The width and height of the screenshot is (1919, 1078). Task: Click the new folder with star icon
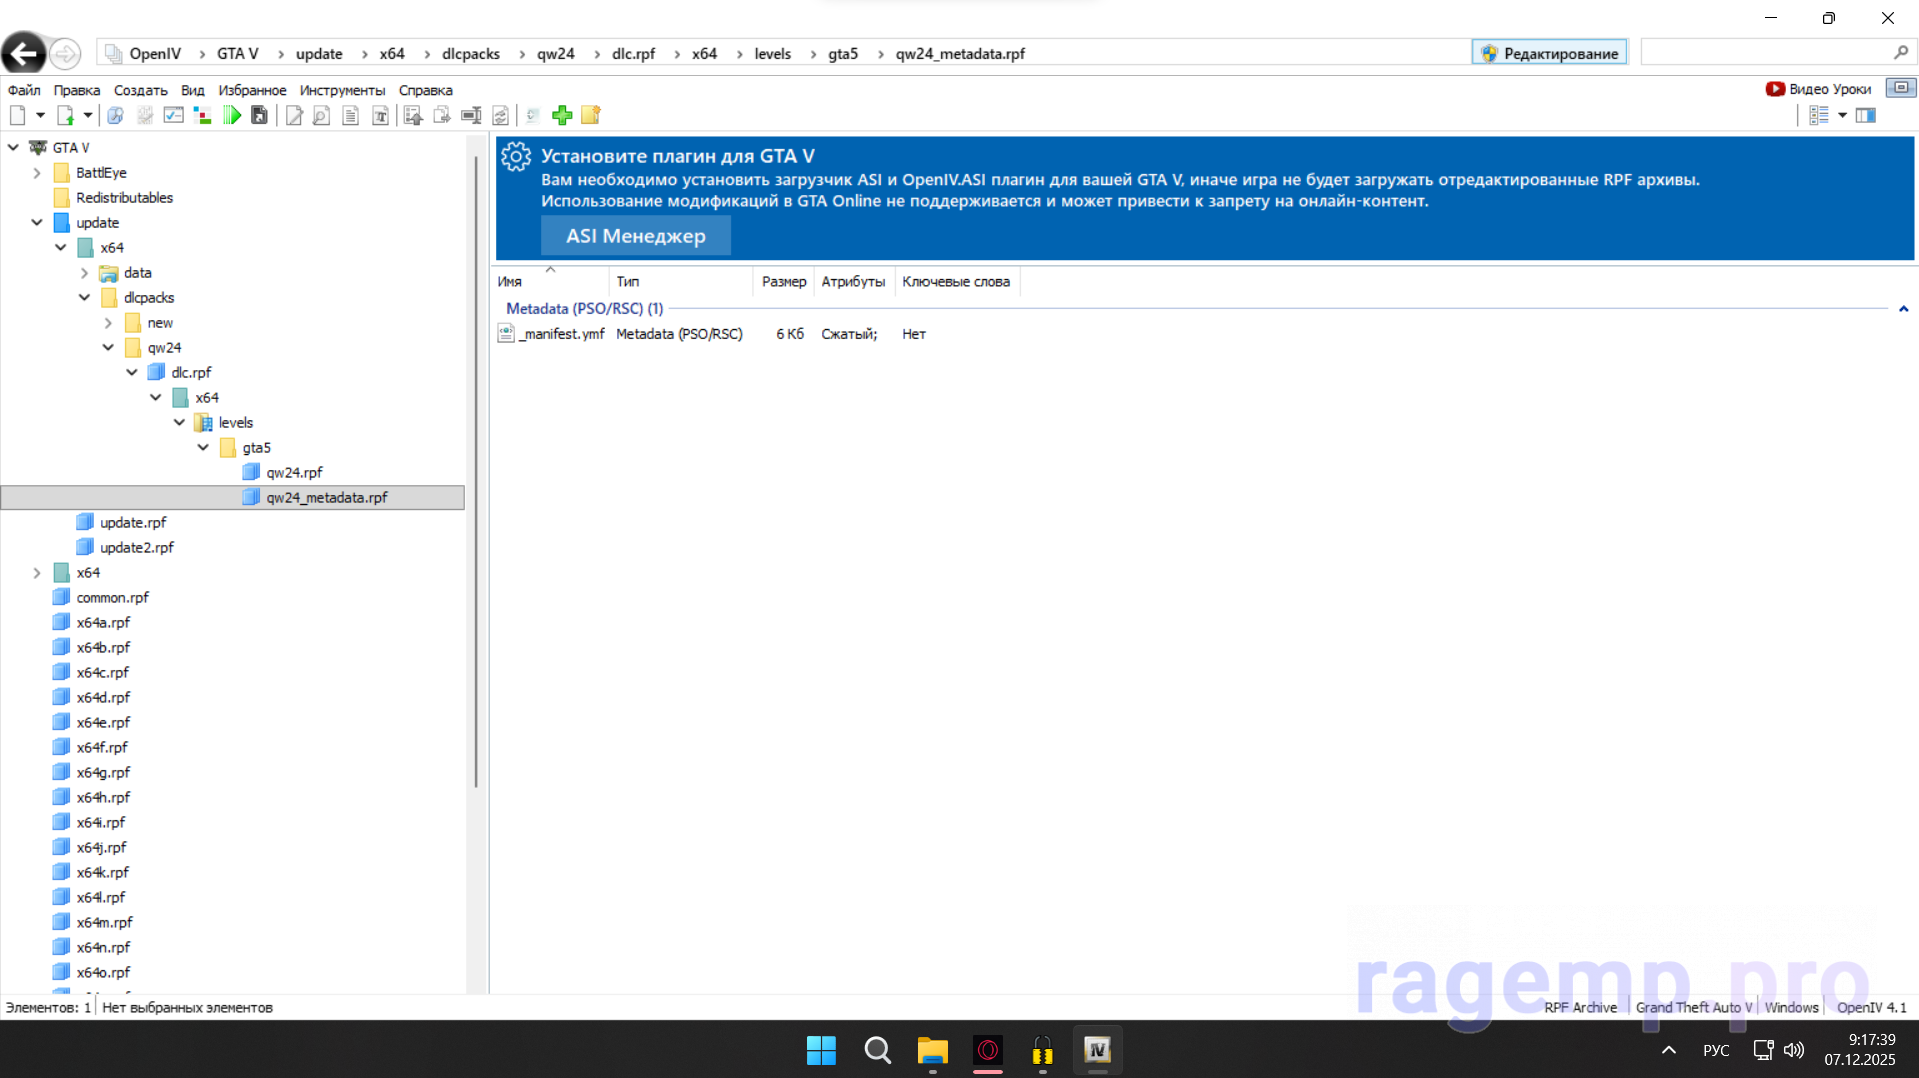(x=591, y=115)
